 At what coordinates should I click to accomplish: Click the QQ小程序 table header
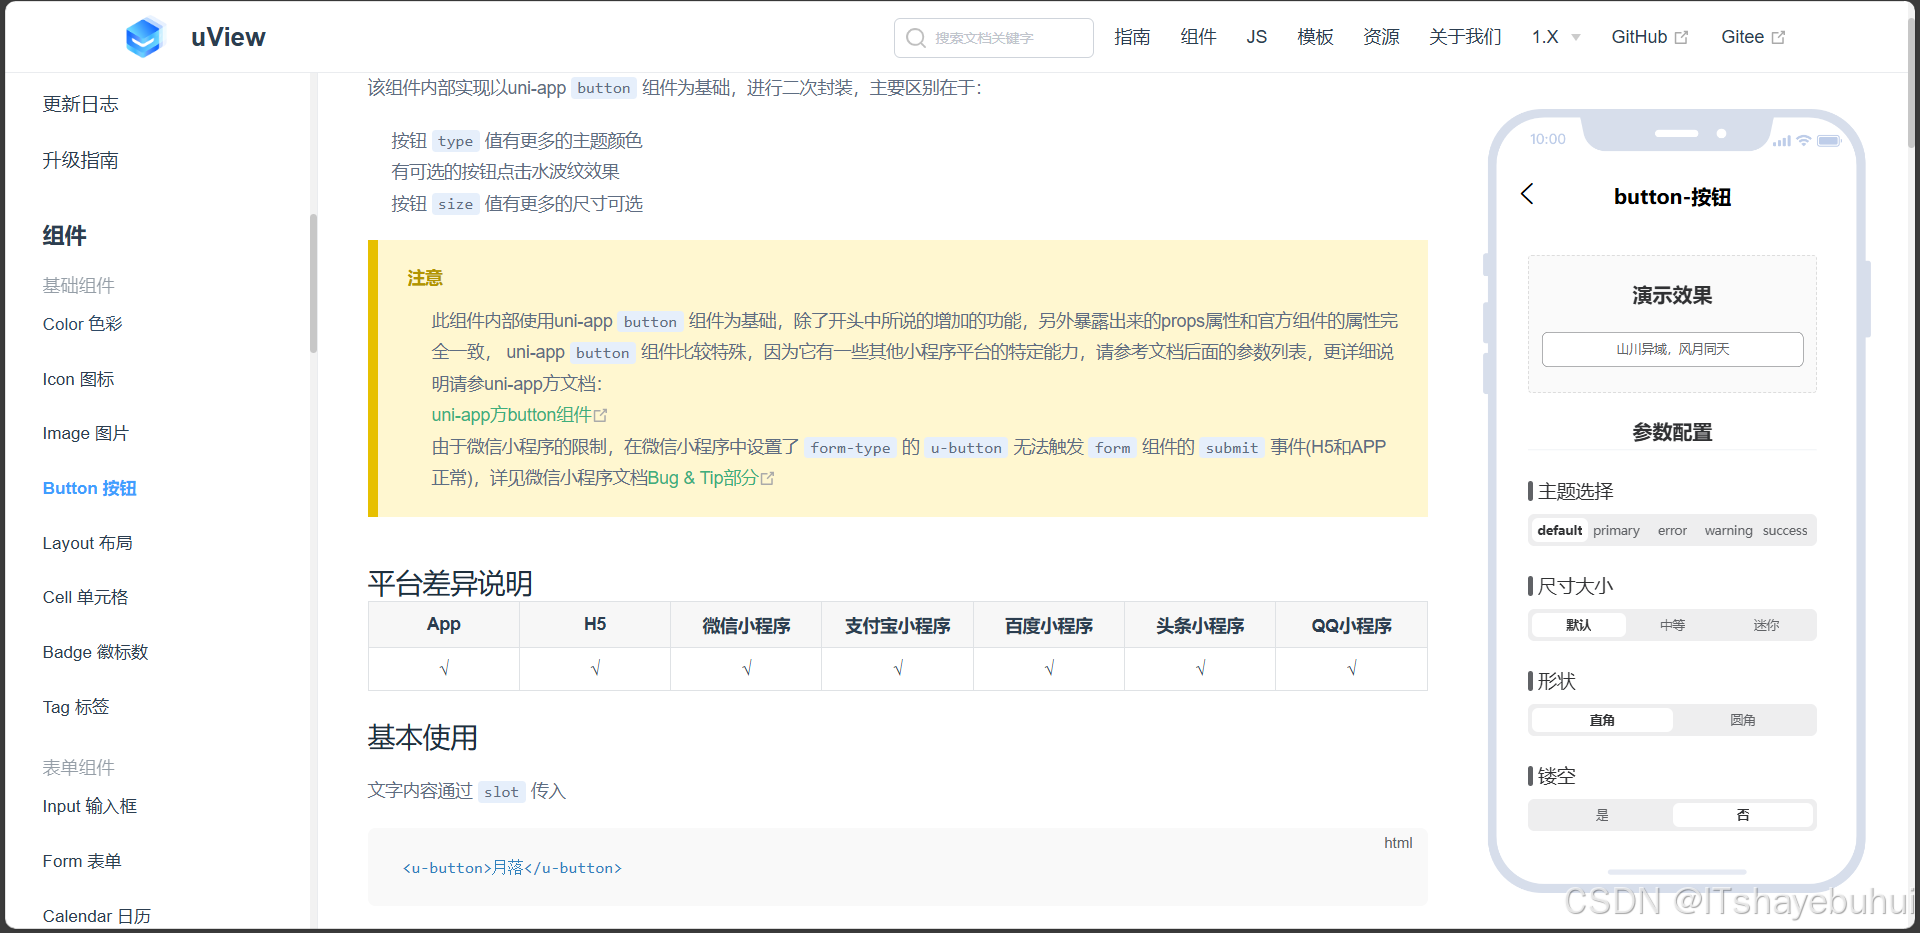[x=1351, y=625]
